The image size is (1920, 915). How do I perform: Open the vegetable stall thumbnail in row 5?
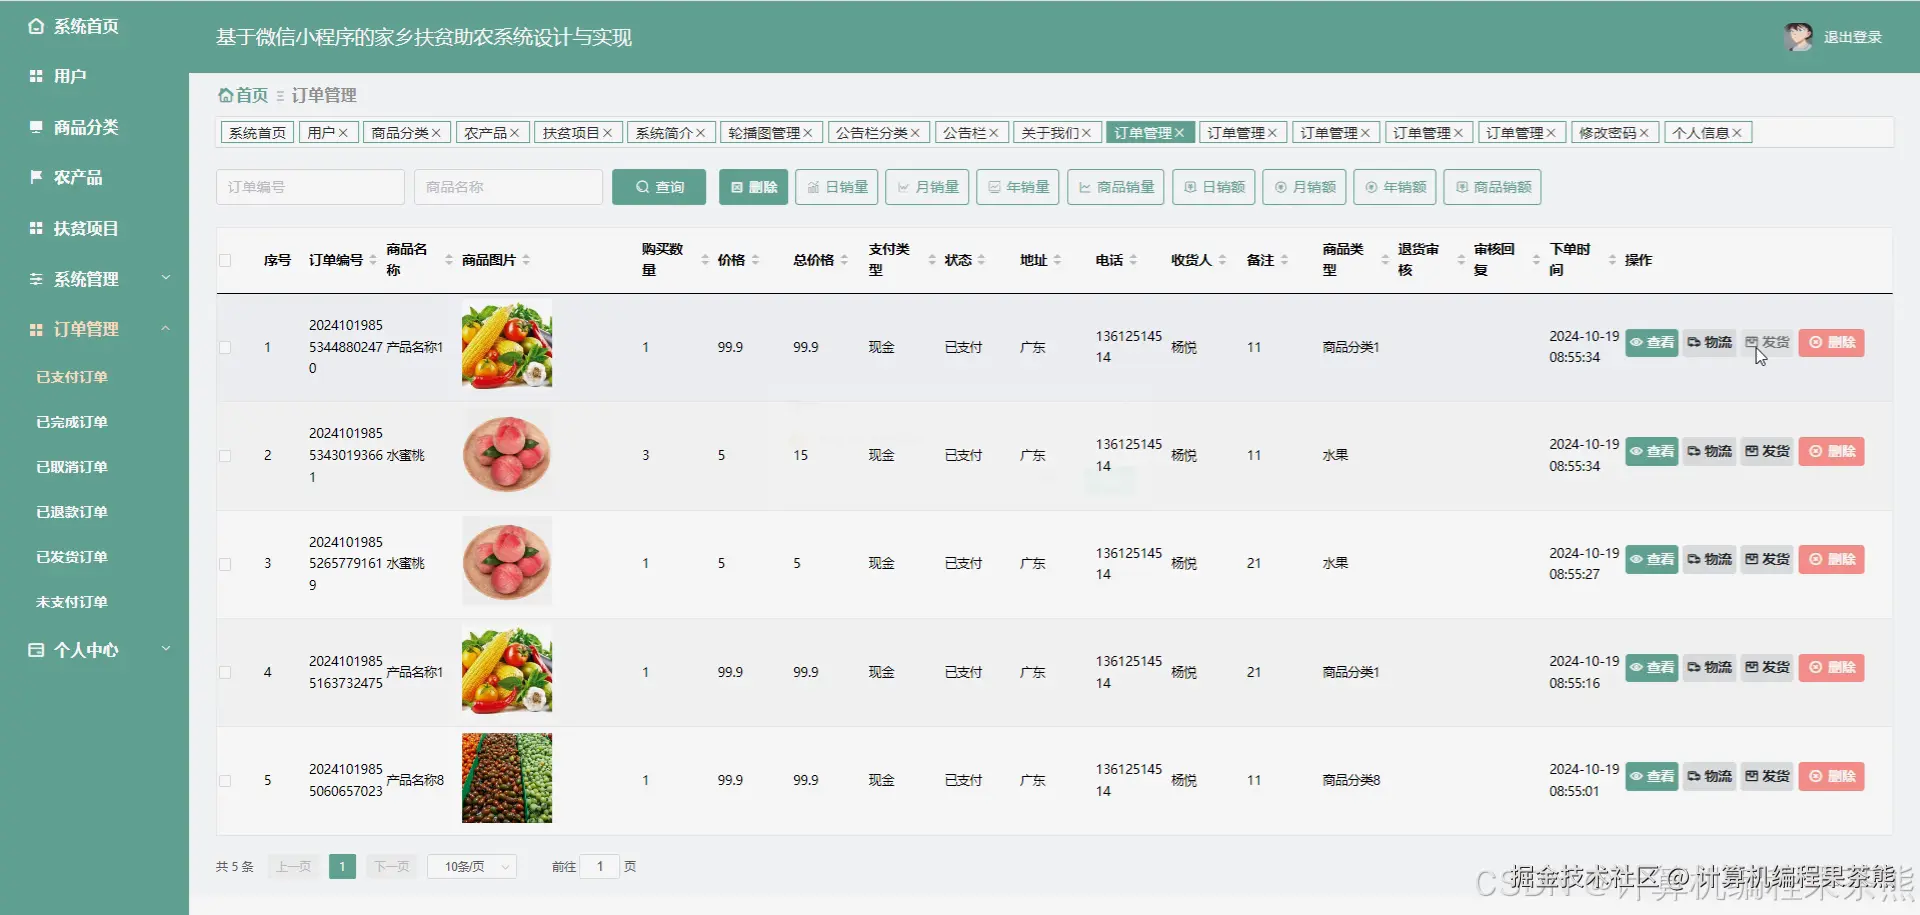point(507,778)
